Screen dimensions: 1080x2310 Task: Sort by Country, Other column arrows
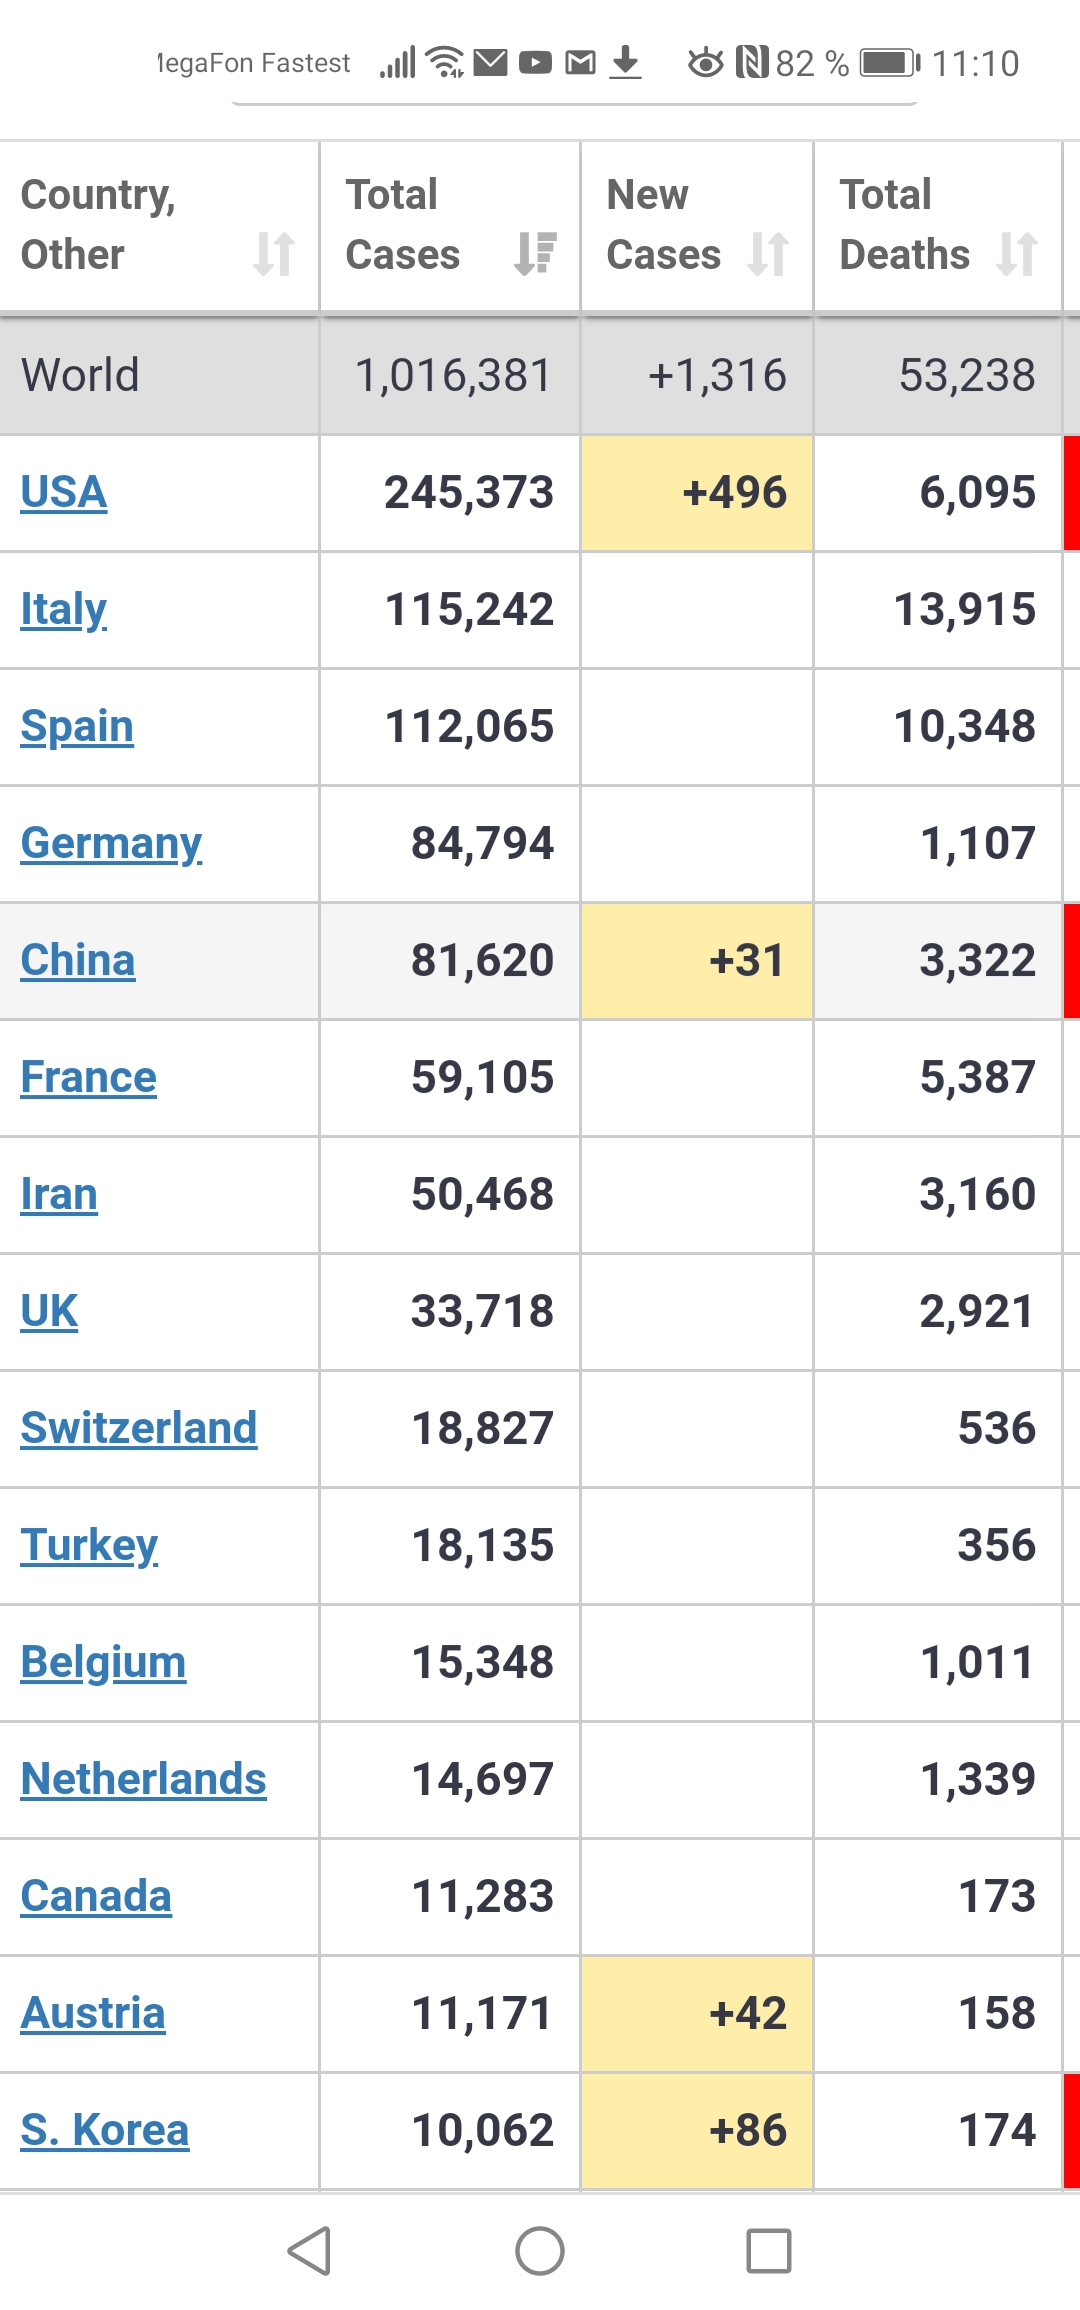click(x=274, y=254)
